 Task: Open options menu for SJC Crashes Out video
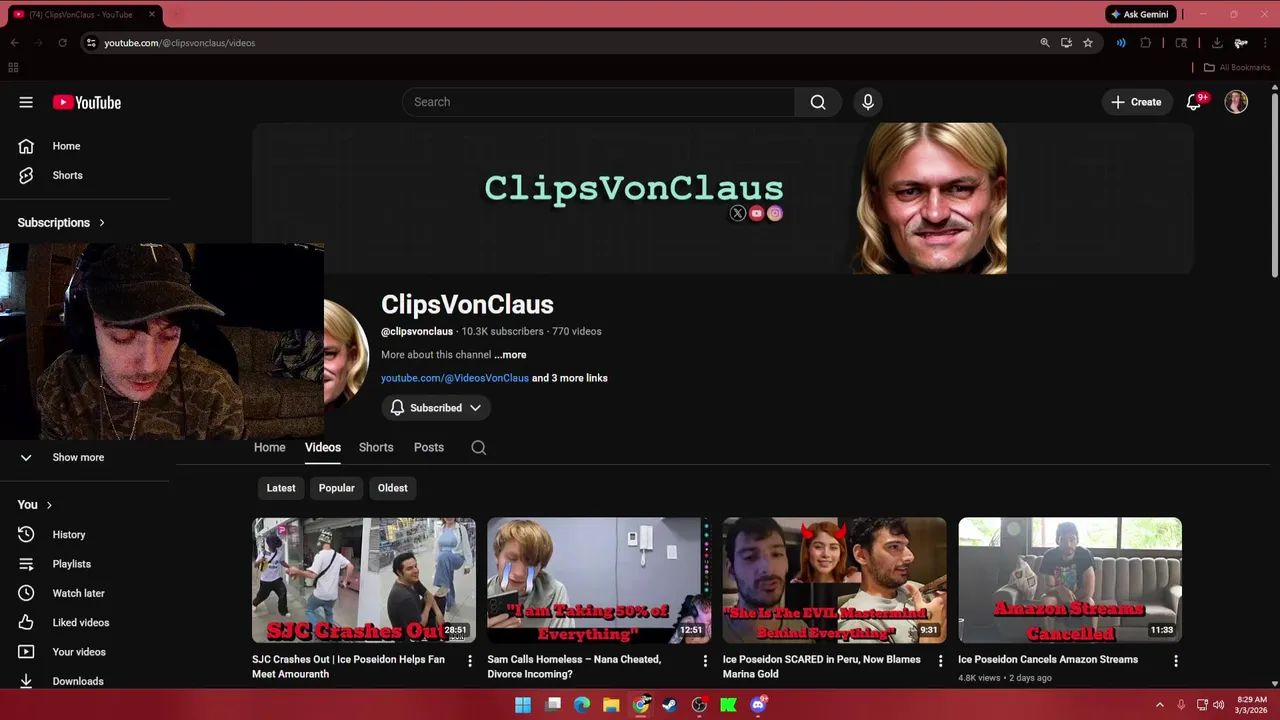[x=470, y=661]
